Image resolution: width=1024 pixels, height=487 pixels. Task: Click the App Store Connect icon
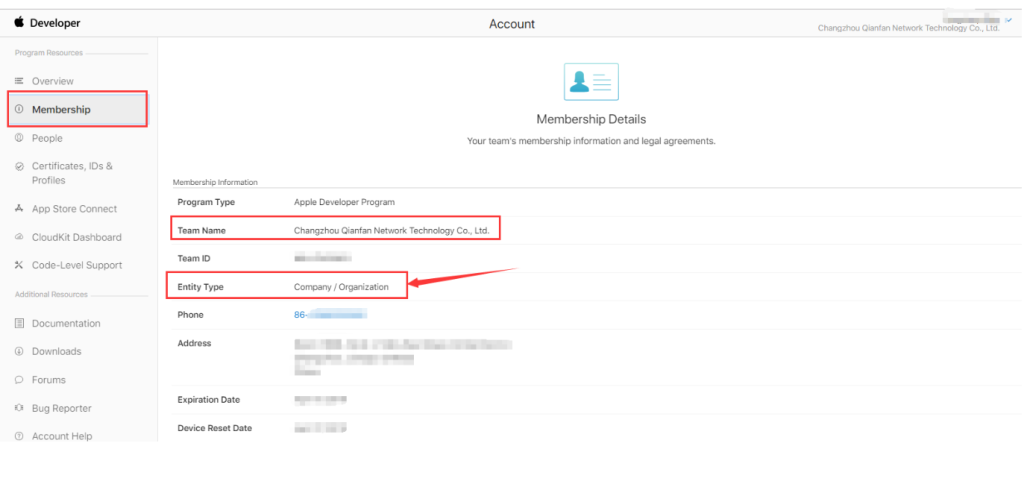[19, 209]
